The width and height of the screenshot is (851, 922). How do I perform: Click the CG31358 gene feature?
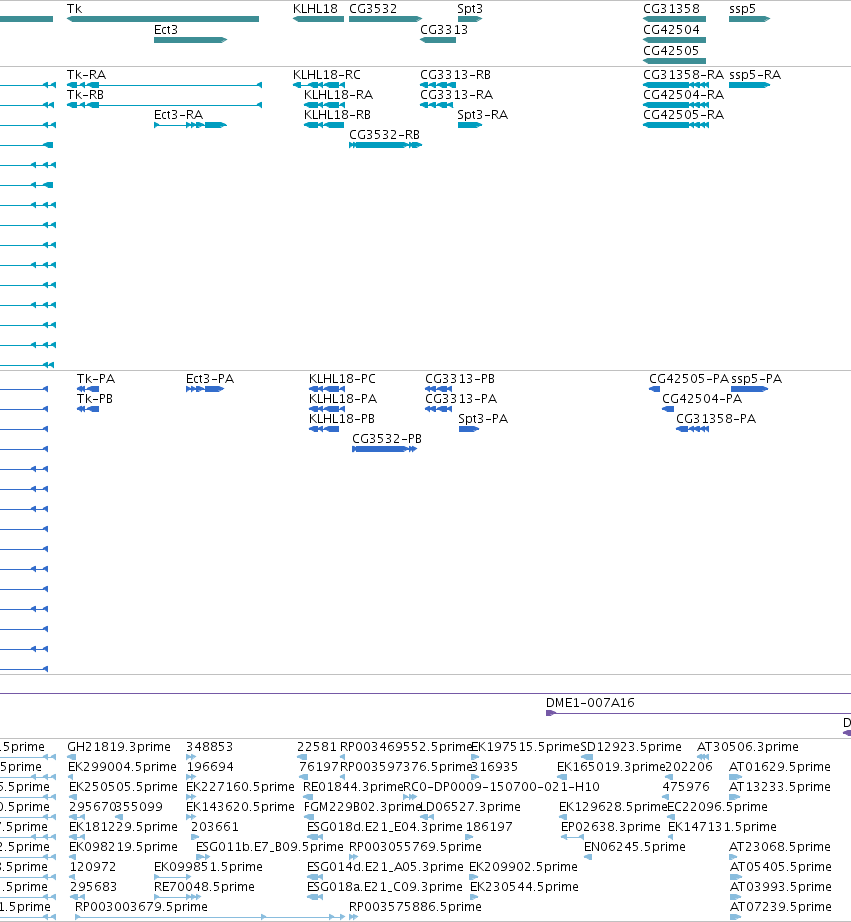(x=675, y=19)
